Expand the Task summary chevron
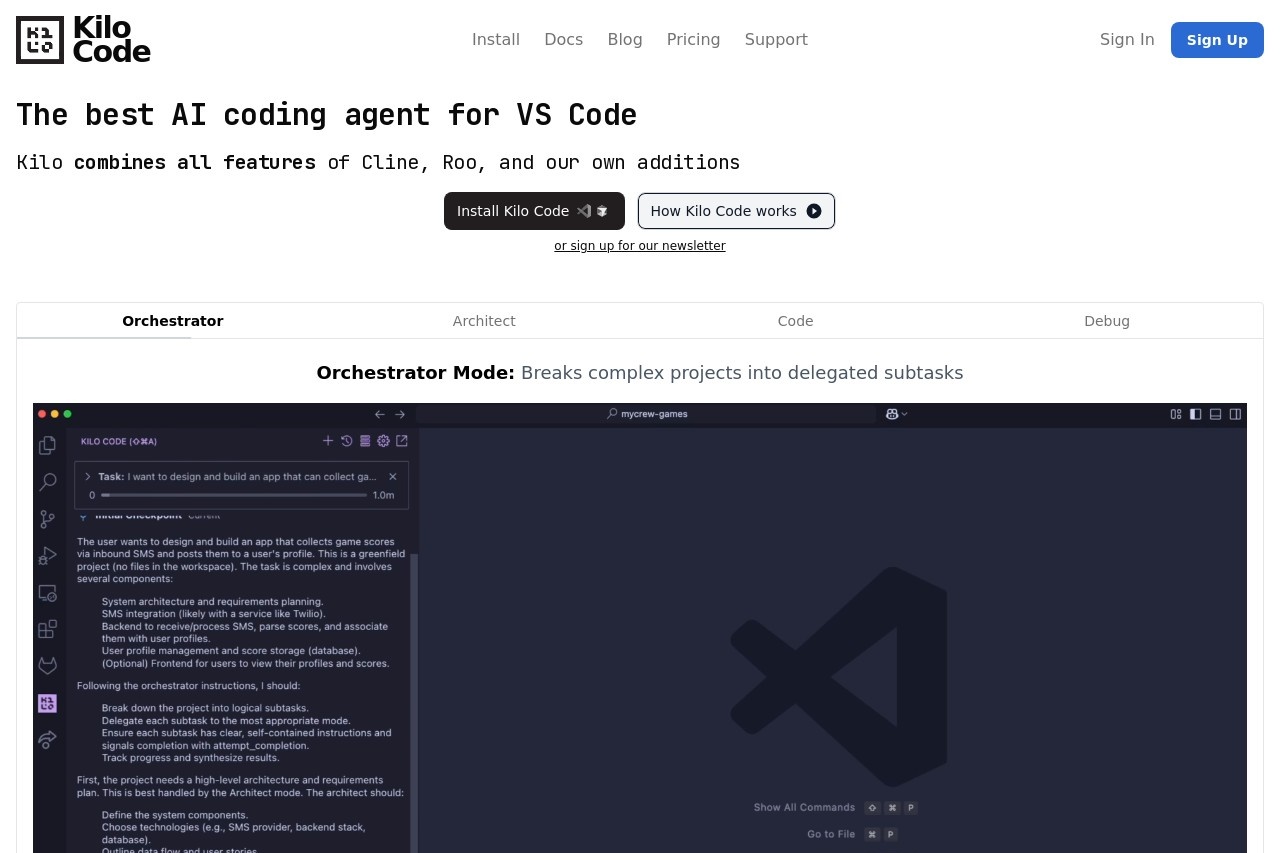 [x=88, y=477]
